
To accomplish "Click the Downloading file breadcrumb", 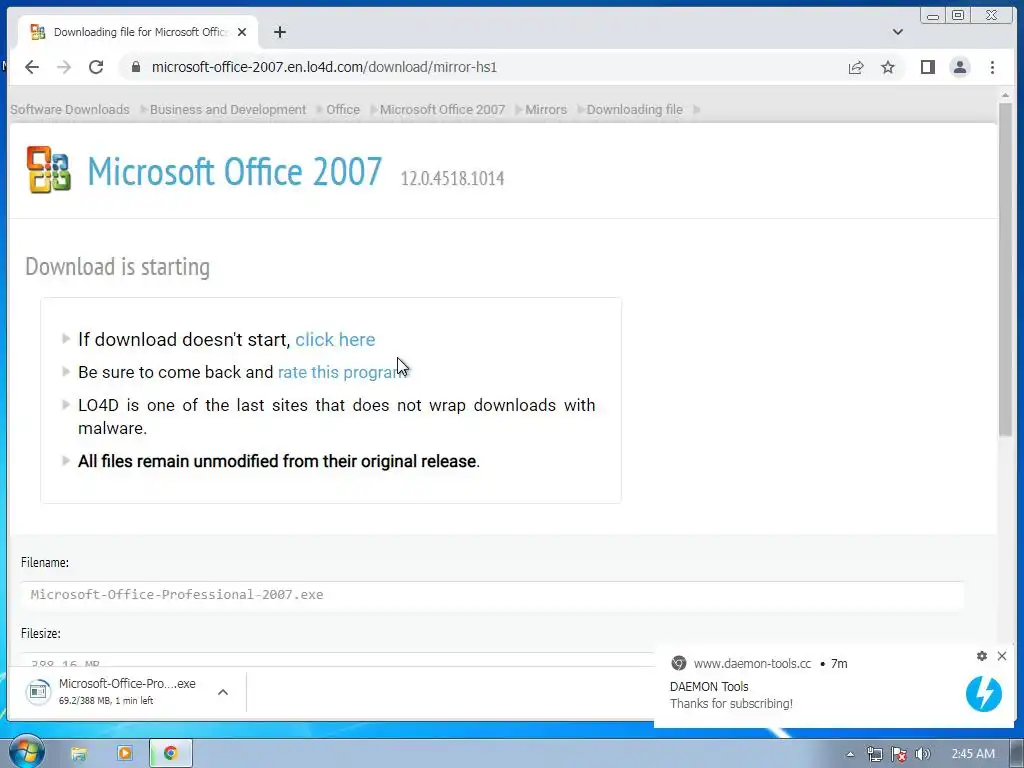I will coord(634,110).
